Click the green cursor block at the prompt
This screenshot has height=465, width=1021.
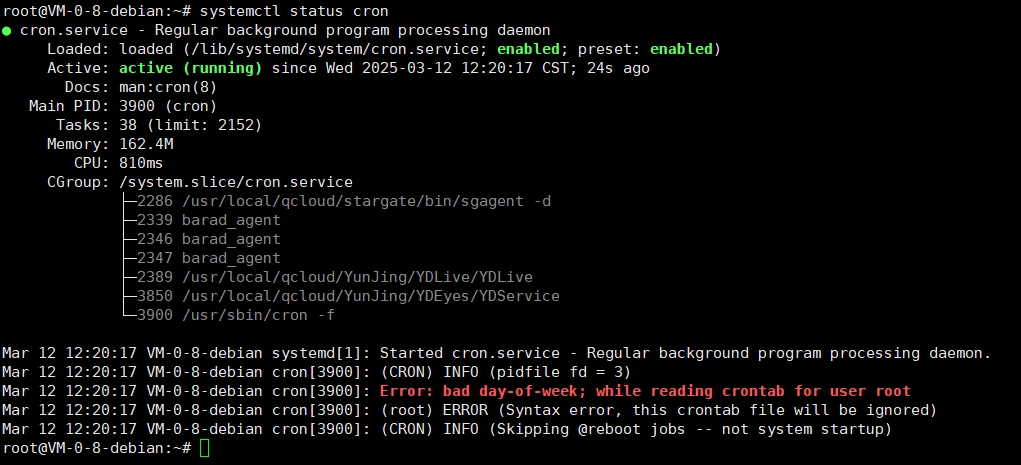204,448
